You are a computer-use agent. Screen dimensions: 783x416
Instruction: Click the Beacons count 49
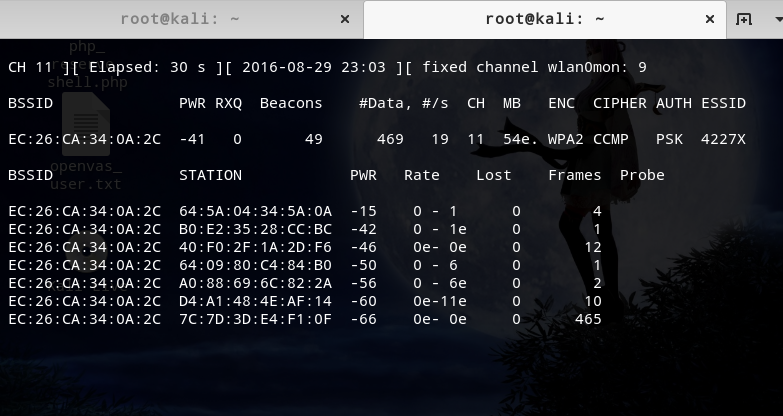(314, 139)
